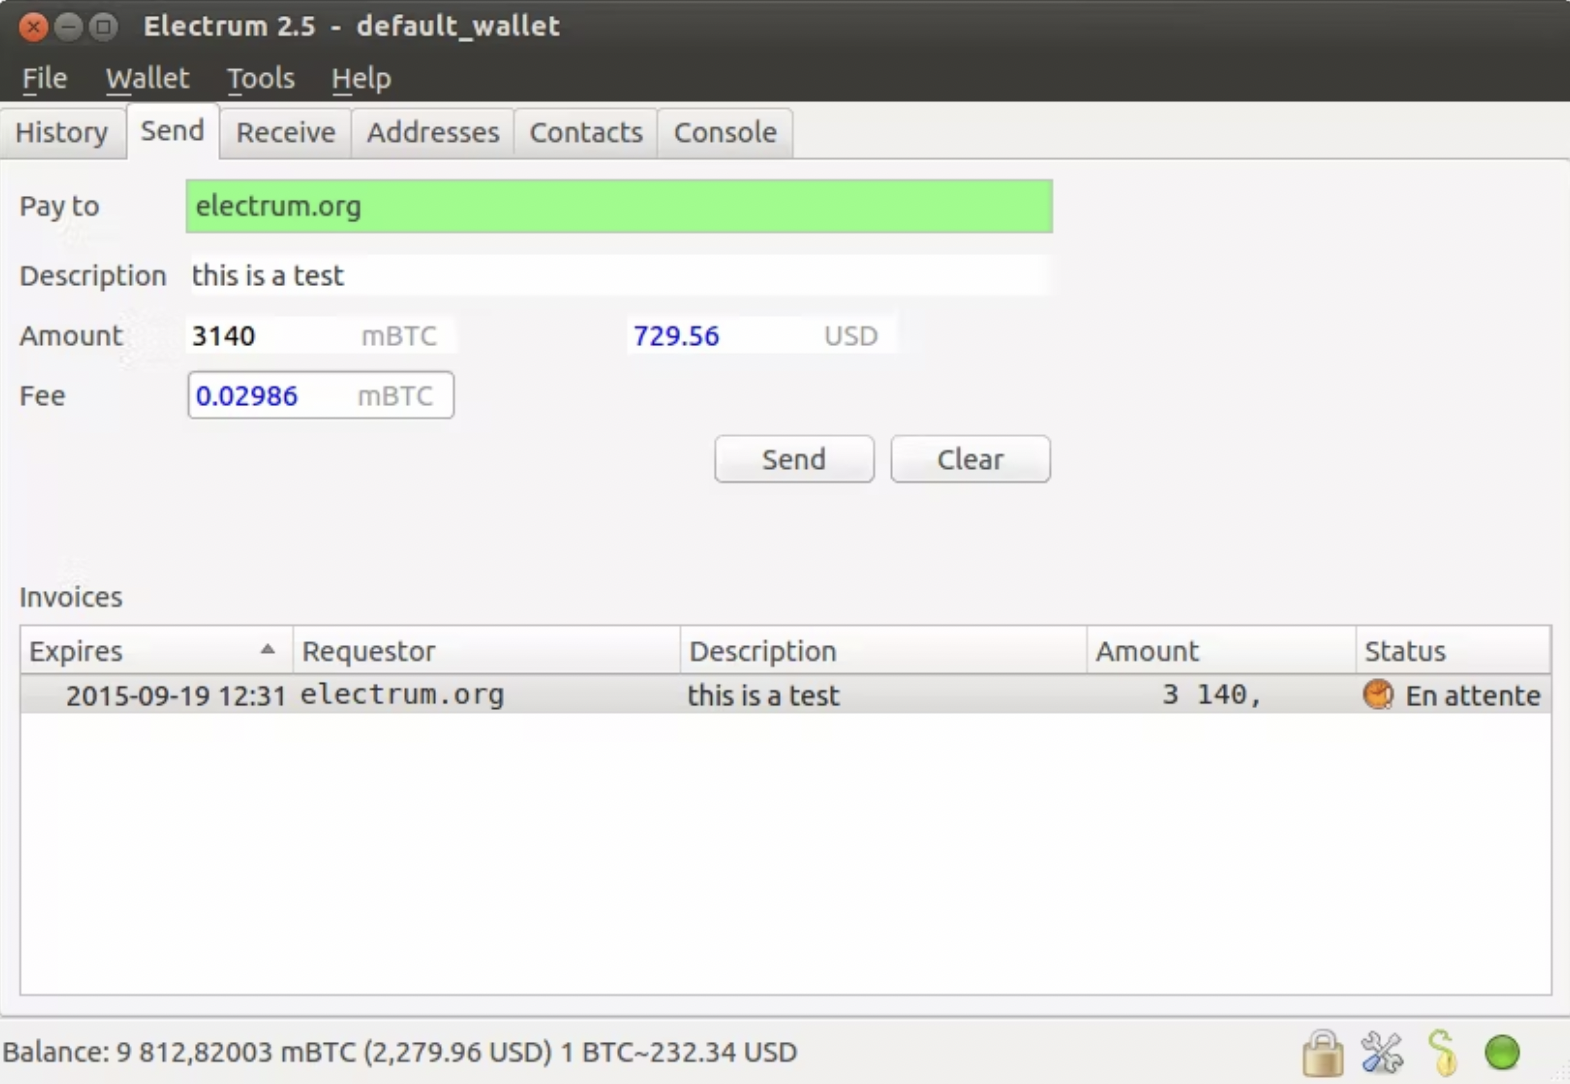The height and width of the screenshot is (1084, 1570).
Task: Click the Fee mBTC field
Action: pyautogui.click(x=320, y=395)
